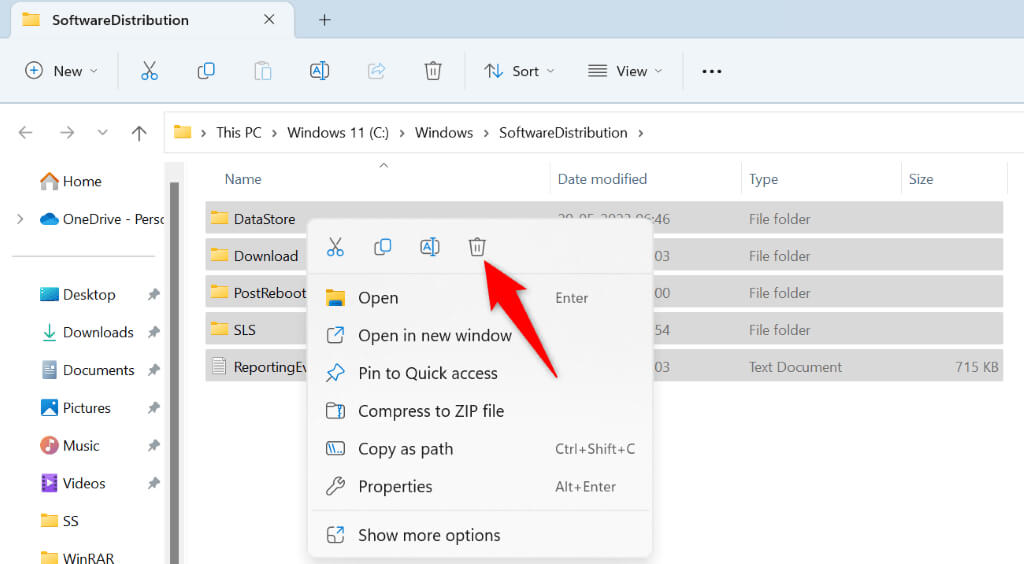Viewport: 1024px width, 564px height.
Task: Go up one folder level
Action: 139,133
